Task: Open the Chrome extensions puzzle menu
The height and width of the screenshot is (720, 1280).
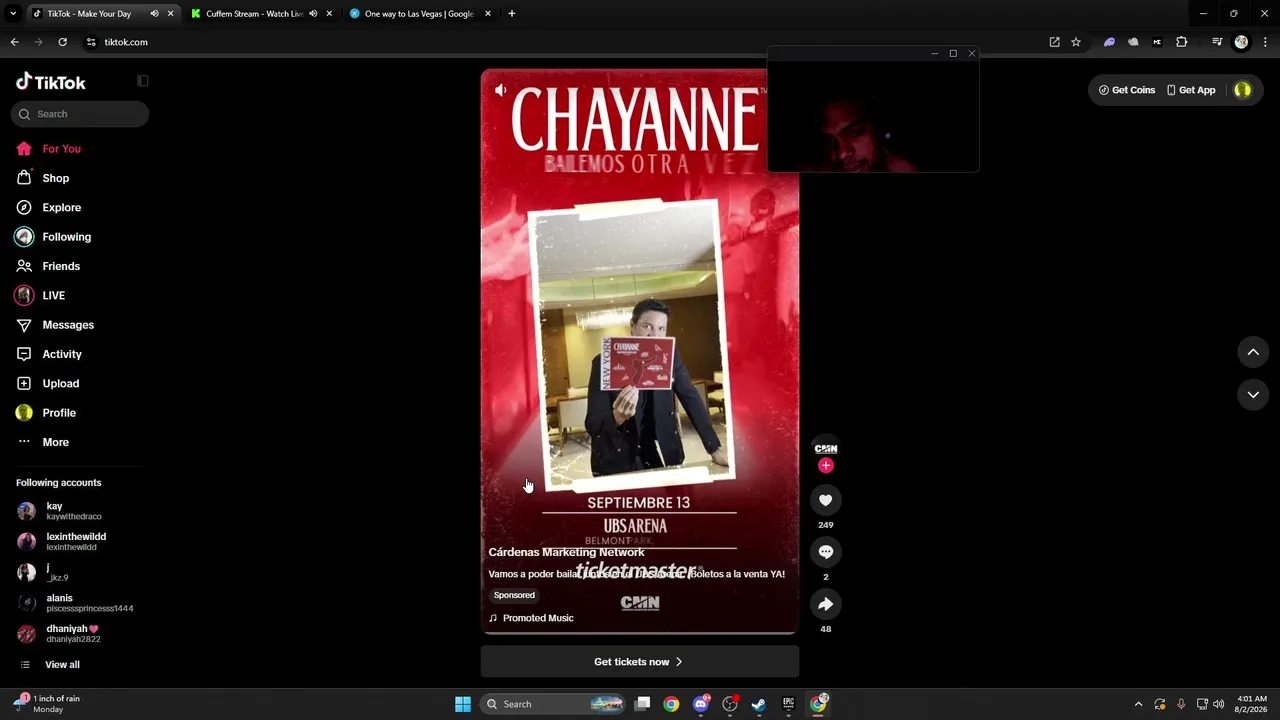Action: tap(1182, 42)
